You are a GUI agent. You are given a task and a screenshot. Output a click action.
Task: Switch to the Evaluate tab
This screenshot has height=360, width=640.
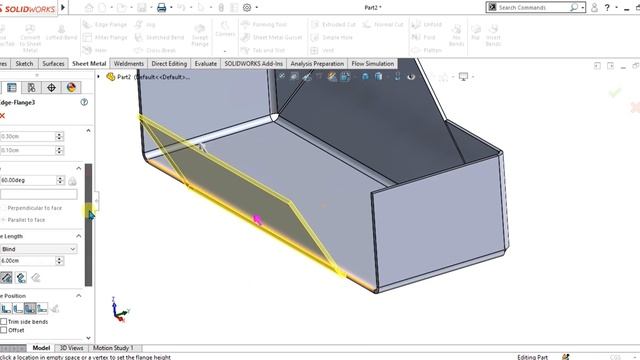coord(206,64)
